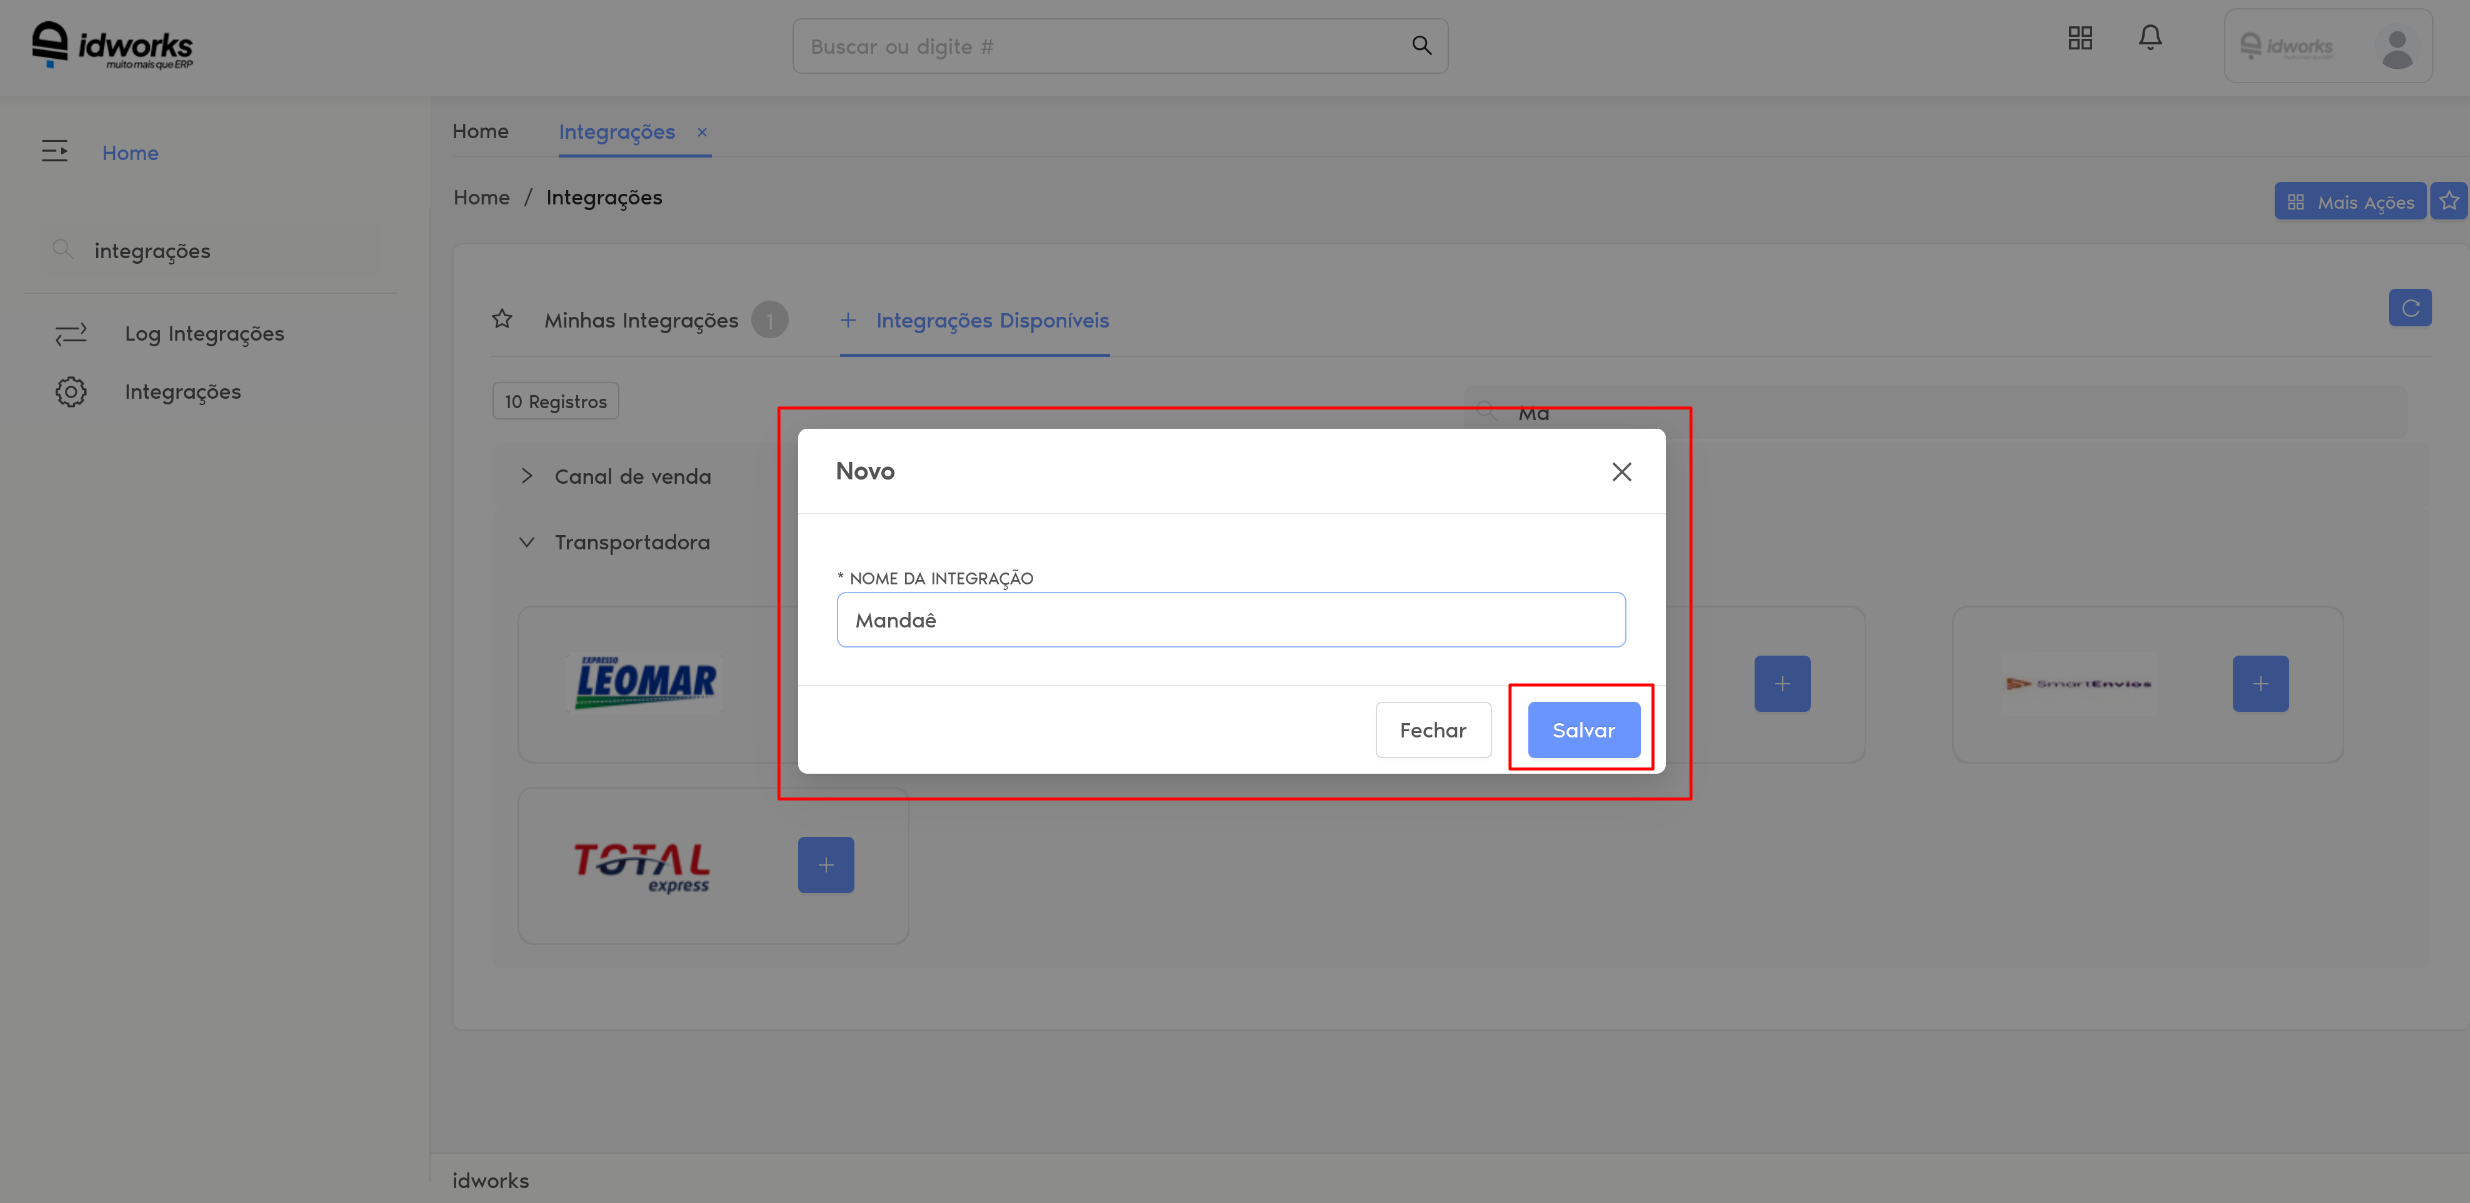Toggle the sidebar menu collapse icon
2470x1203 pixels.
tap(55, 151)
